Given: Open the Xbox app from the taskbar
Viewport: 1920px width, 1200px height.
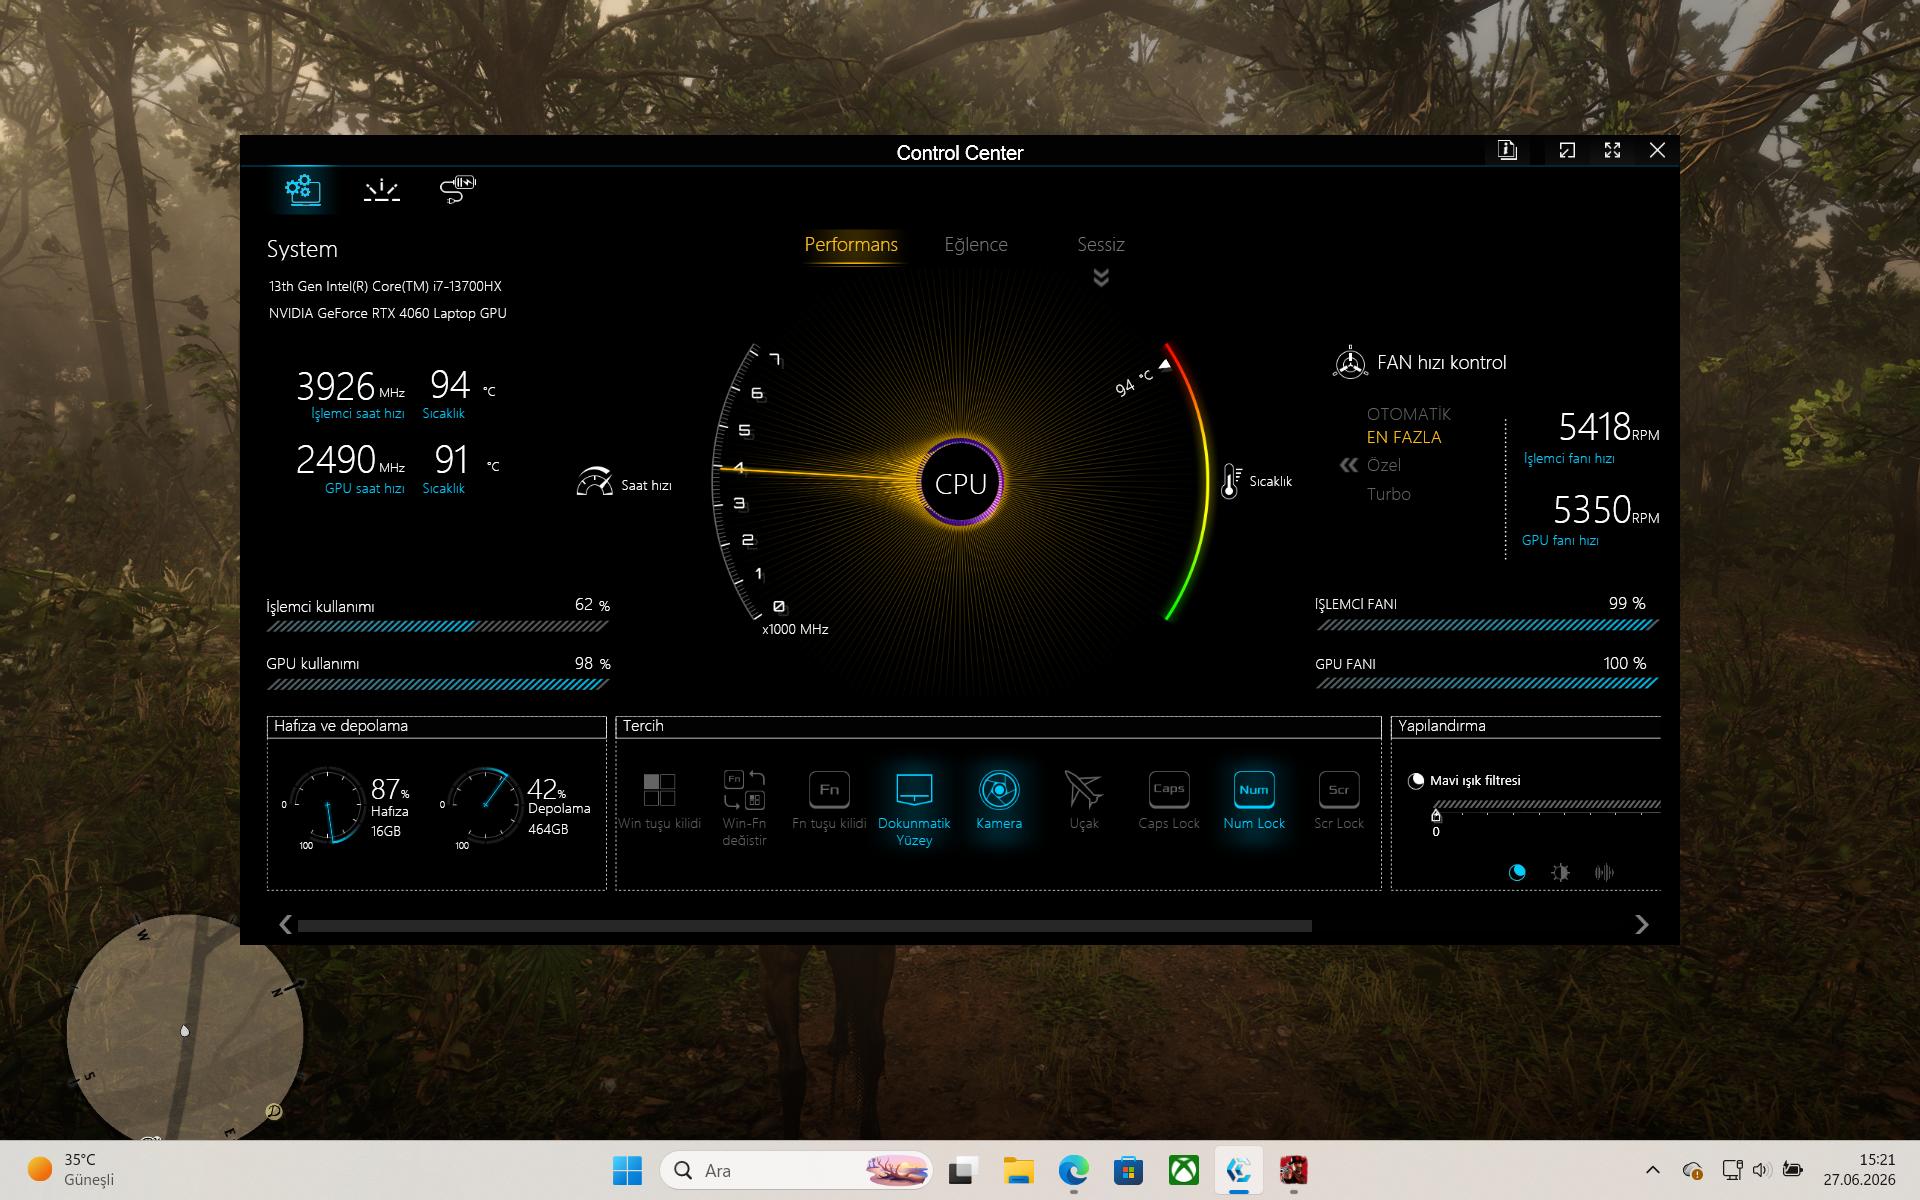Looking at the screenshot, I should [1184, 1170].
